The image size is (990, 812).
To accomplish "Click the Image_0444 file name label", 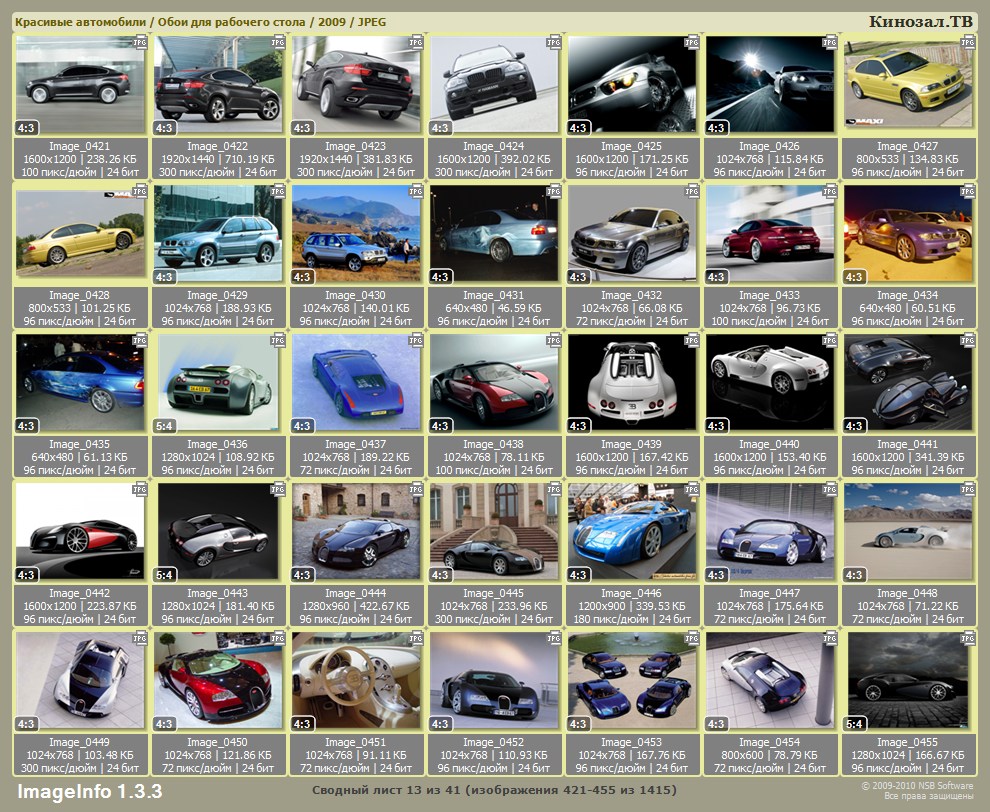I will pyautogui.click(x=355, y=594).
